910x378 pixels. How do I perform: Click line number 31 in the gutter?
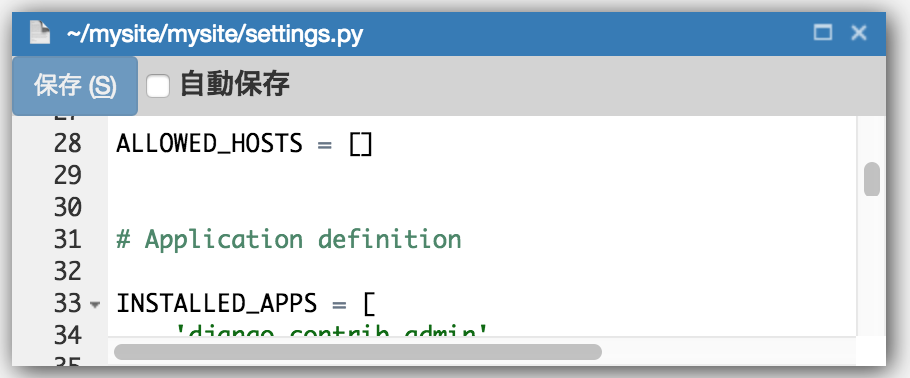pyautogui.click(x=68, y=239)
